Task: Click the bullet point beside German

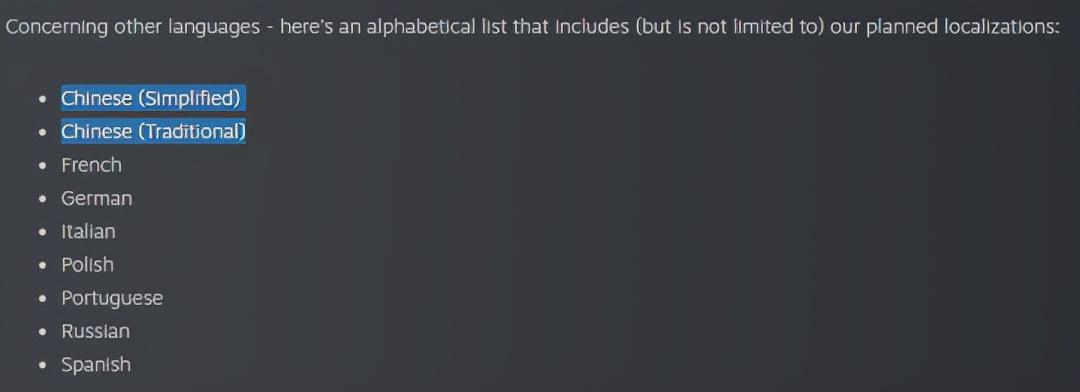Action: (43, 199)
